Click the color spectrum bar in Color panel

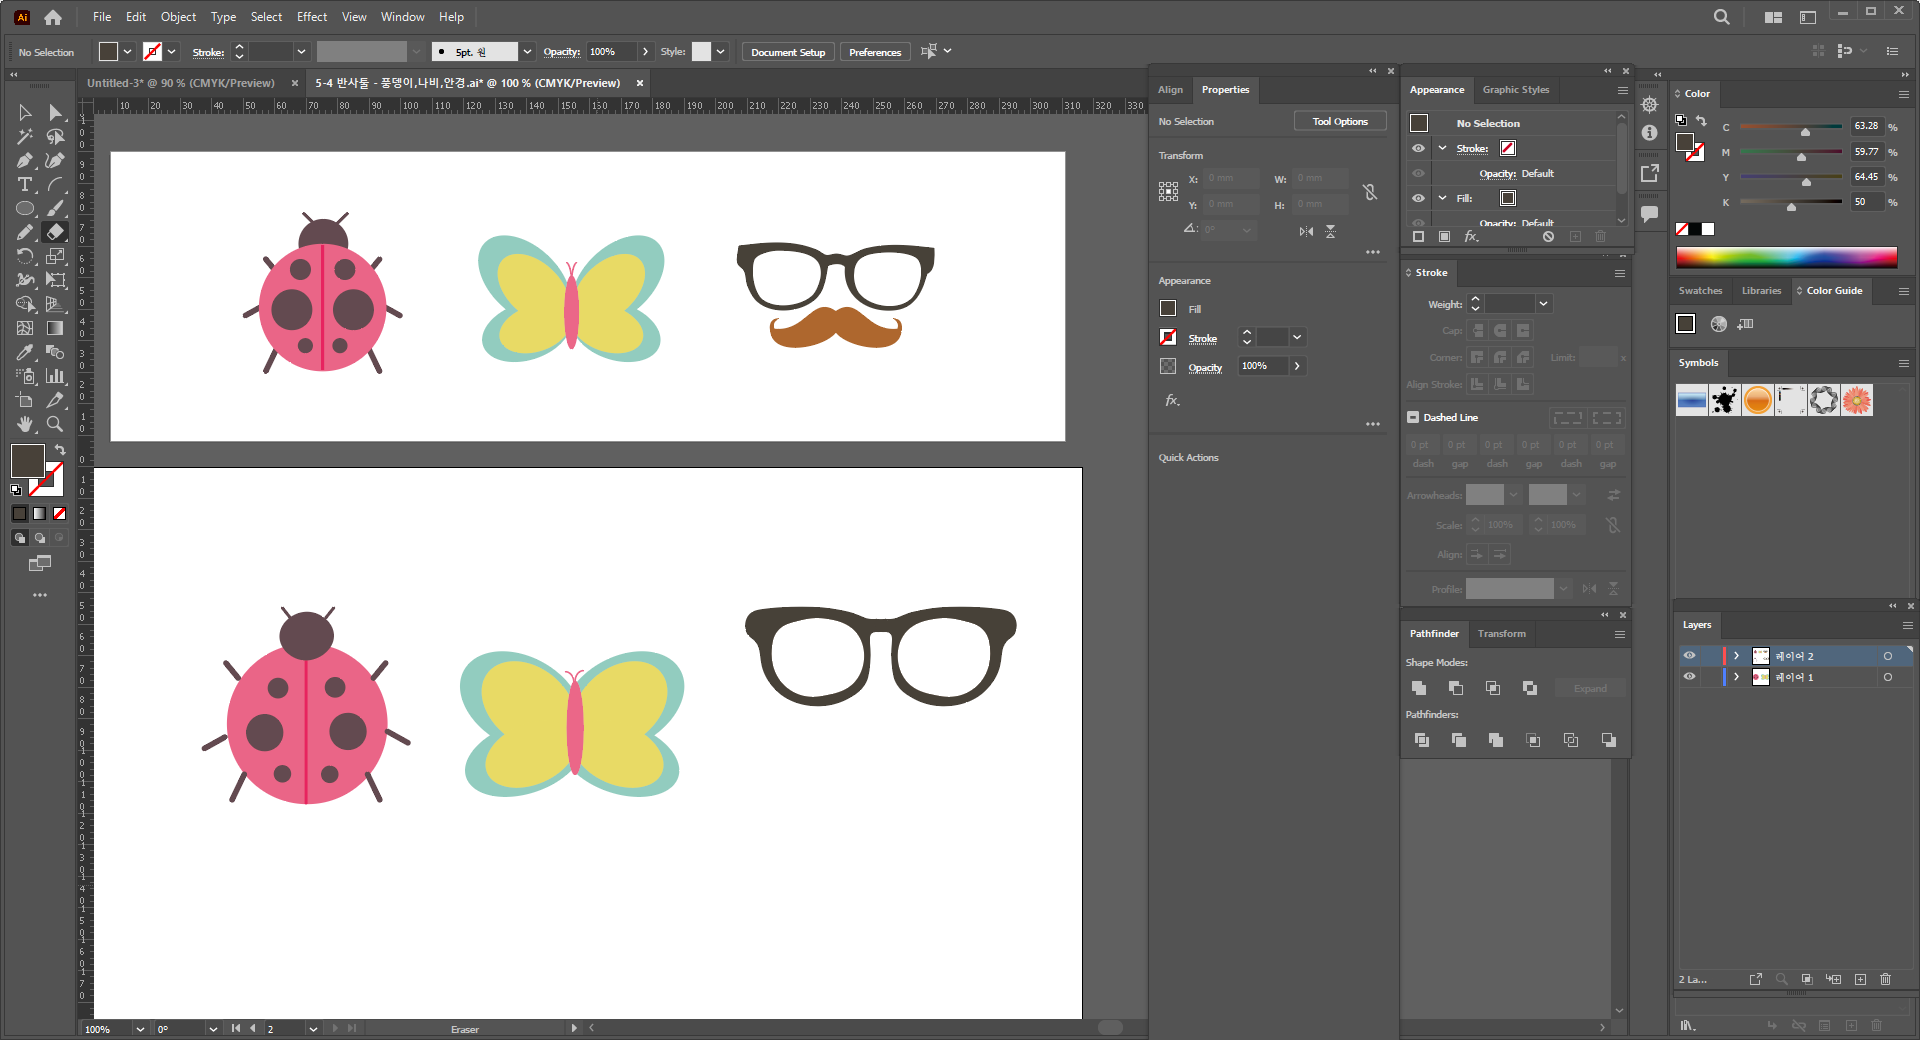tap(1787, 258)
